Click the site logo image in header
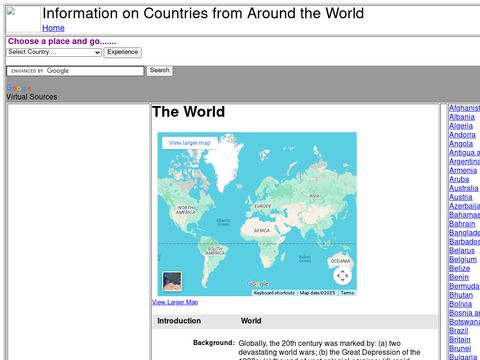Viewport: 480px width, 360px height. (x=23, y=19)
